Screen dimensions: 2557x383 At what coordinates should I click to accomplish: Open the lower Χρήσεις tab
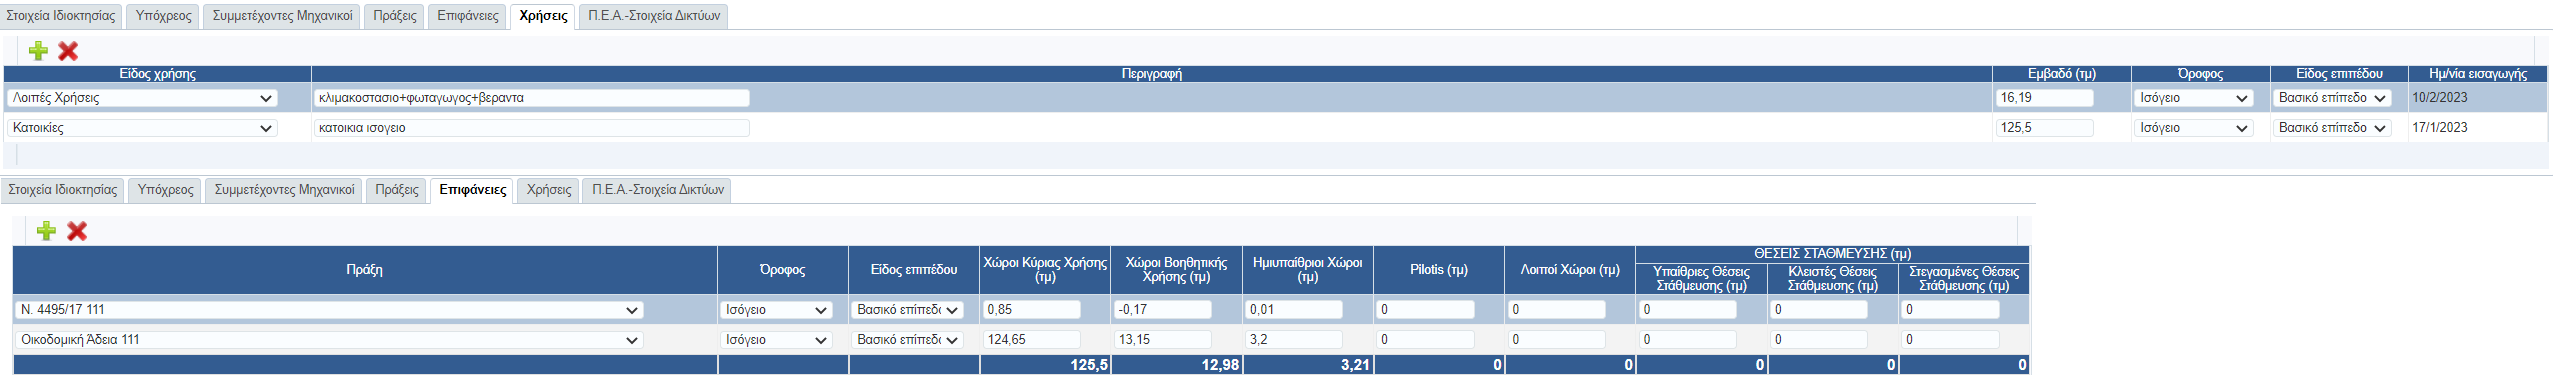click(549, 190)
